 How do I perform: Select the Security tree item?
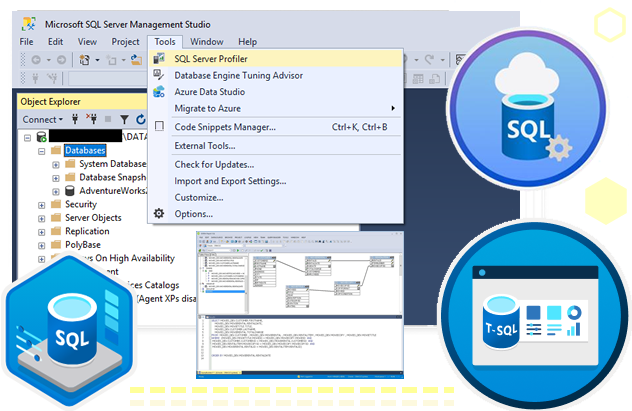[x=81, y=204]
